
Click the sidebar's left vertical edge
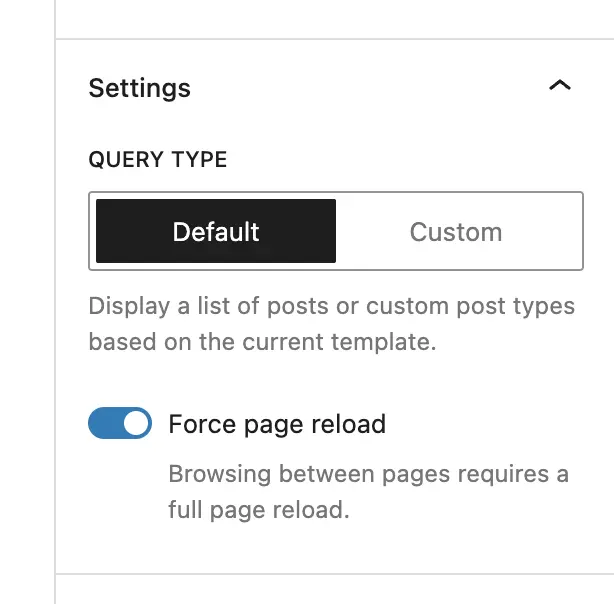pos(55,300)
